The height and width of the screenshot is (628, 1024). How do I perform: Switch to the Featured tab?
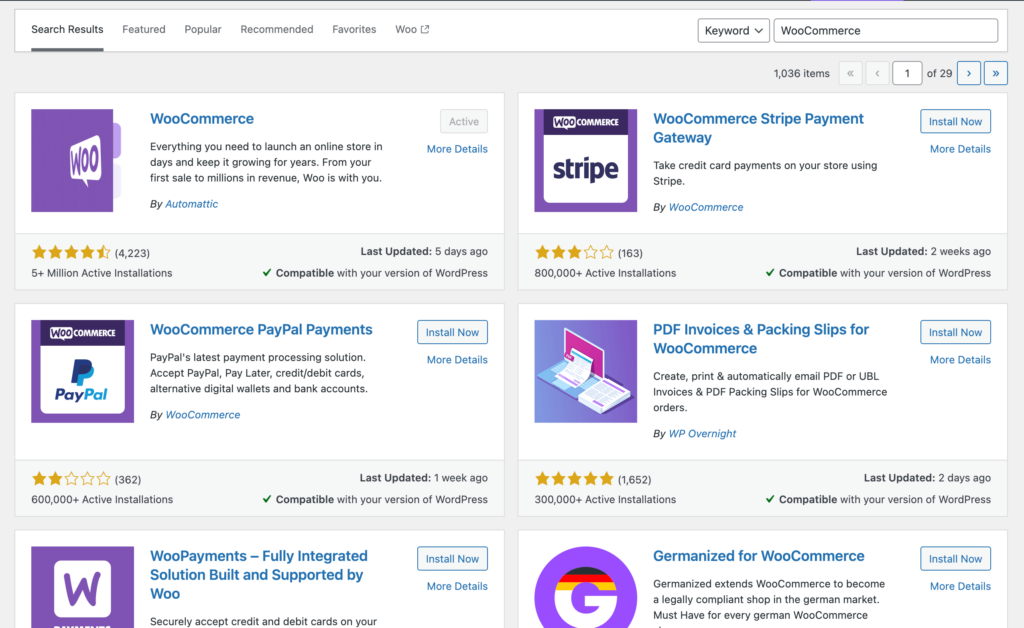pyautogui.click(x=144, y=29)
